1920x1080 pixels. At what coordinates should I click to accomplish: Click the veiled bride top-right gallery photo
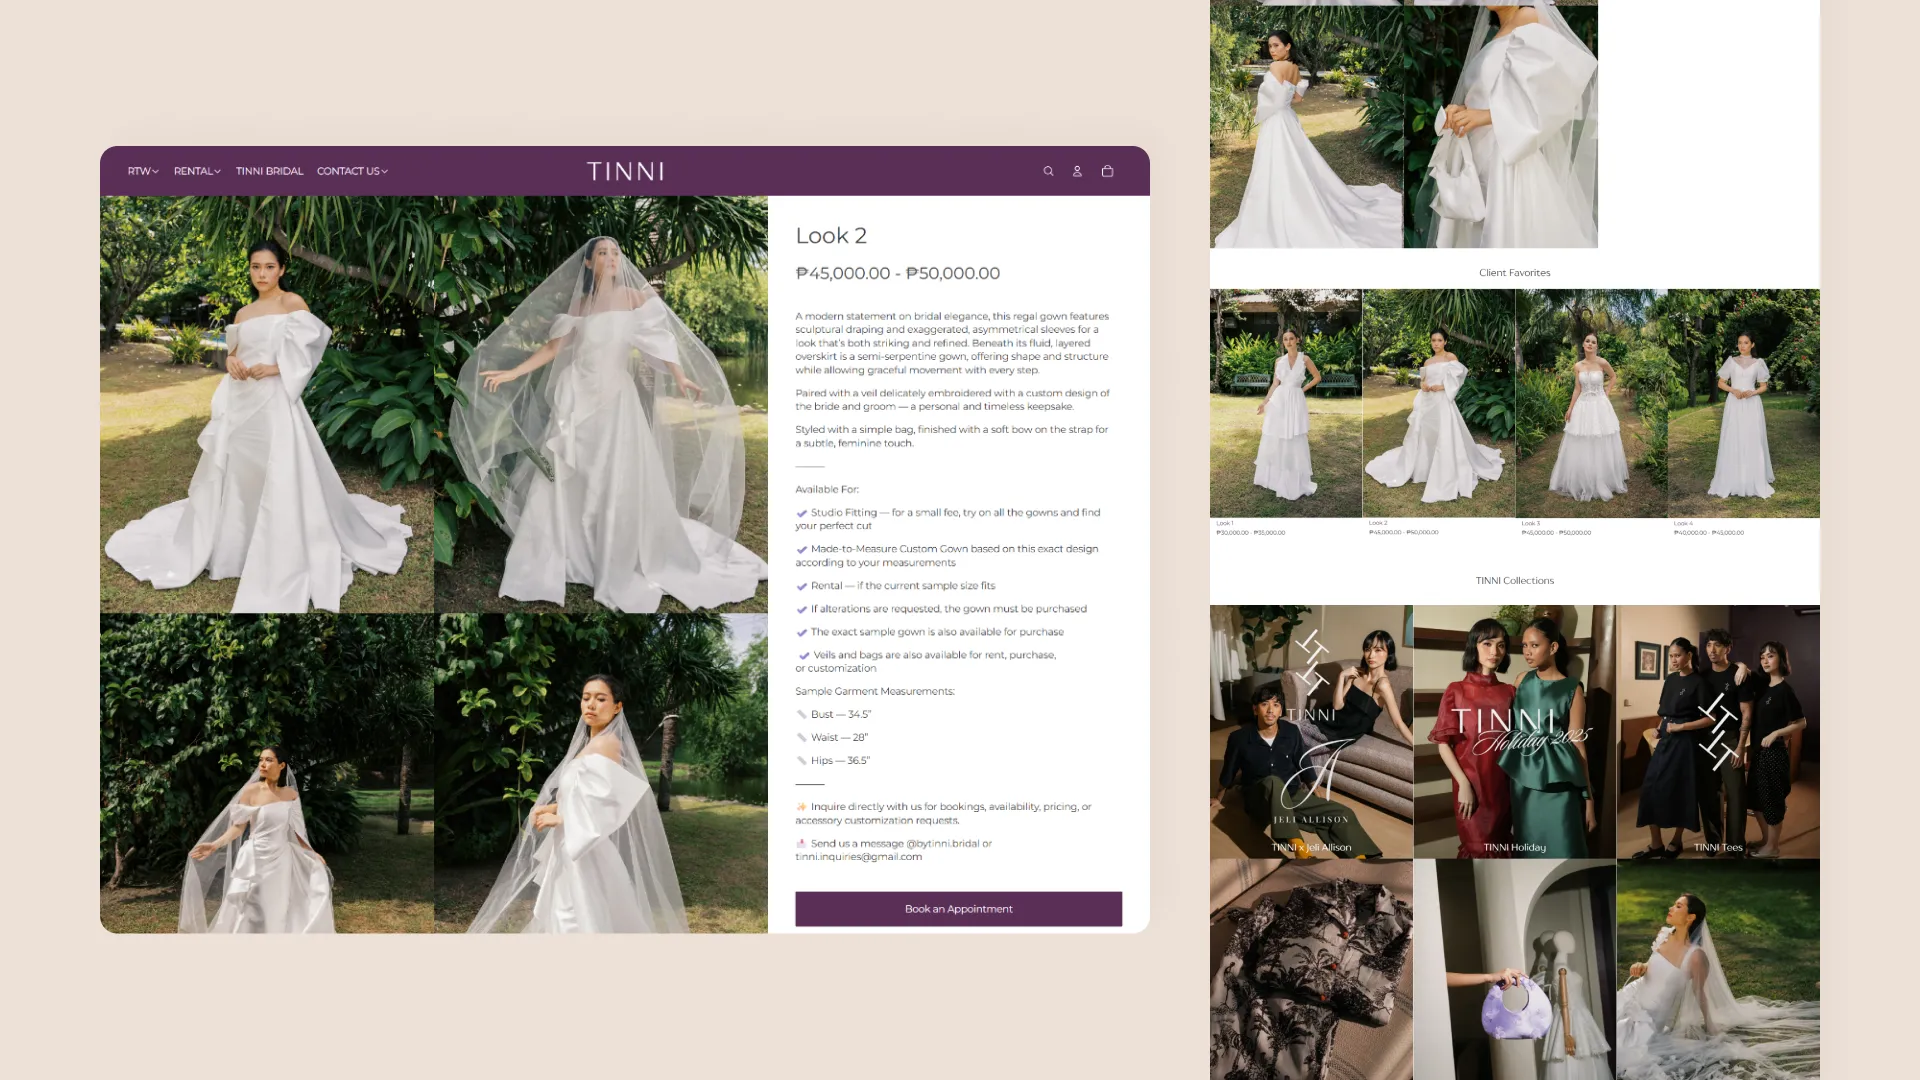click(x=601, y=404)
